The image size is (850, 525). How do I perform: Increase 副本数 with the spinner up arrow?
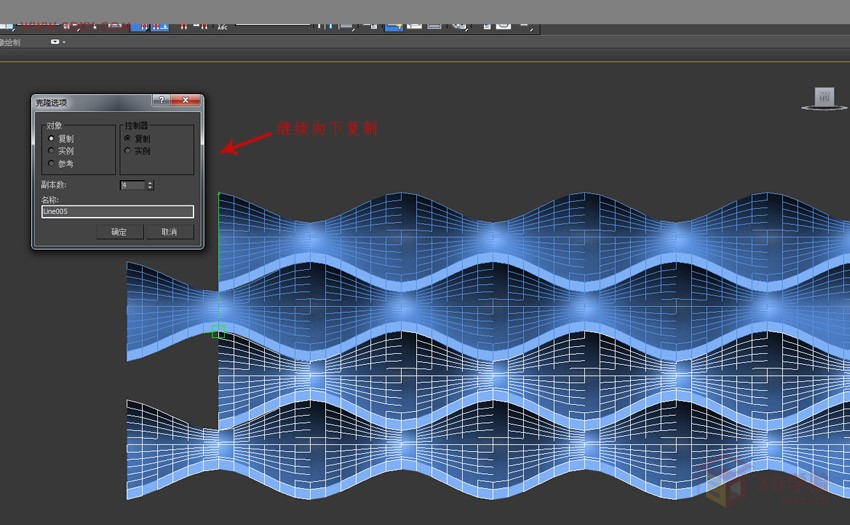tap(150, 183)
